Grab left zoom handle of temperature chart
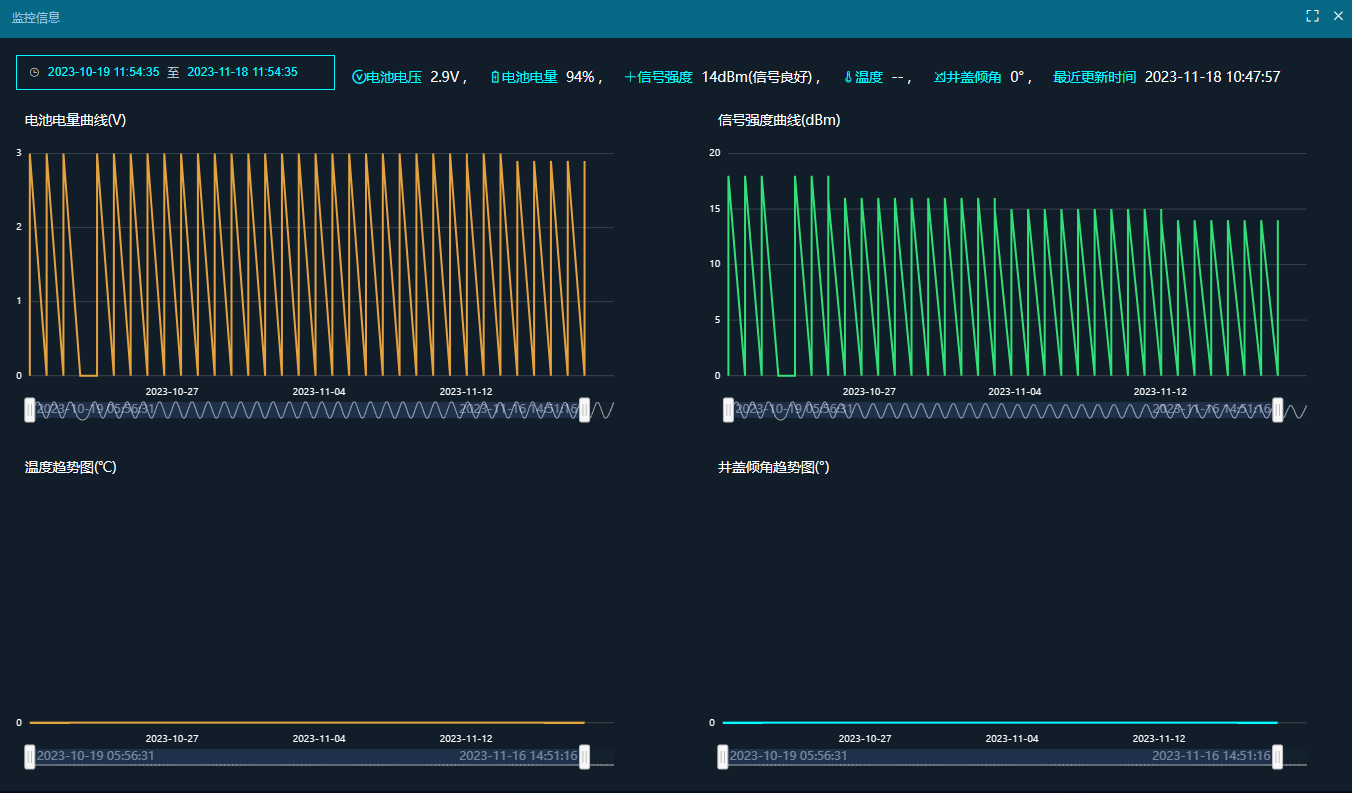 29,756
